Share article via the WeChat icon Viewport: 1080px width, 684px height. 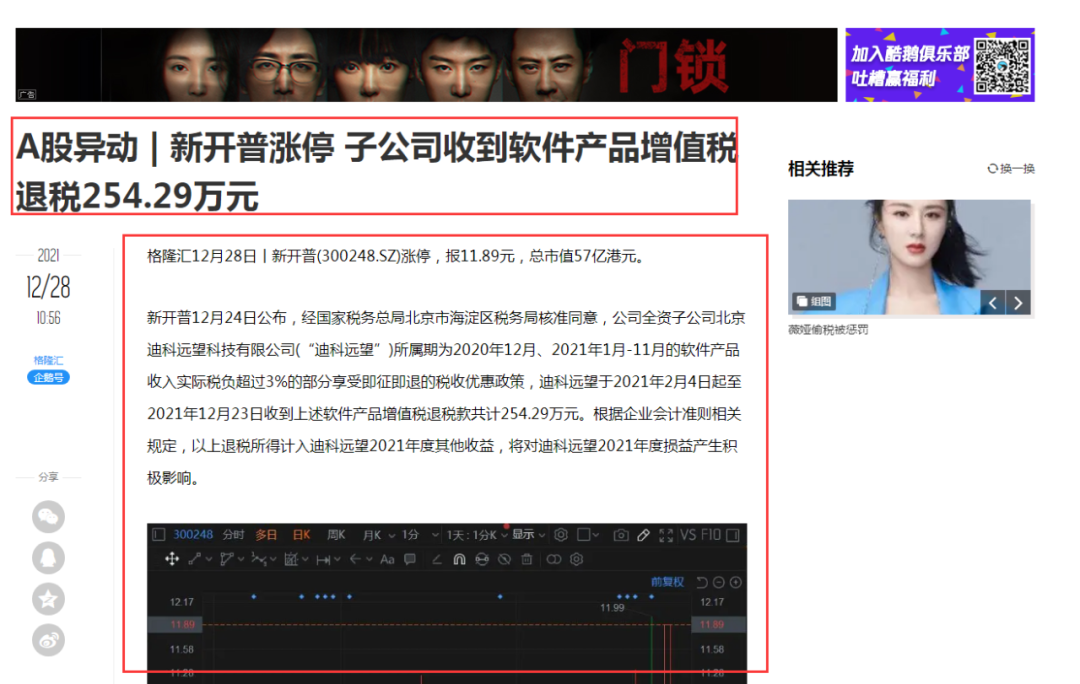click(x=48, y=517)
